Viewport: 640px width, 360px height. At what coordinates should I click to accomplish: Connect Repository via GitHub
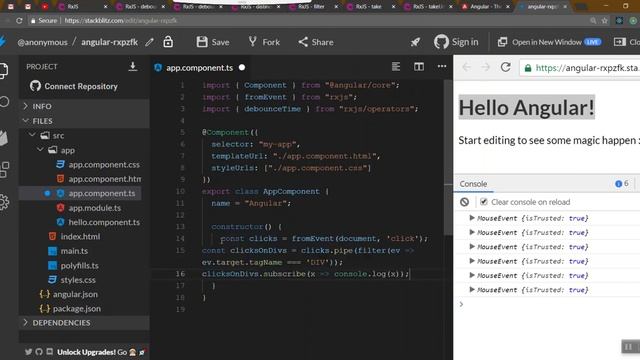point(74,86)
